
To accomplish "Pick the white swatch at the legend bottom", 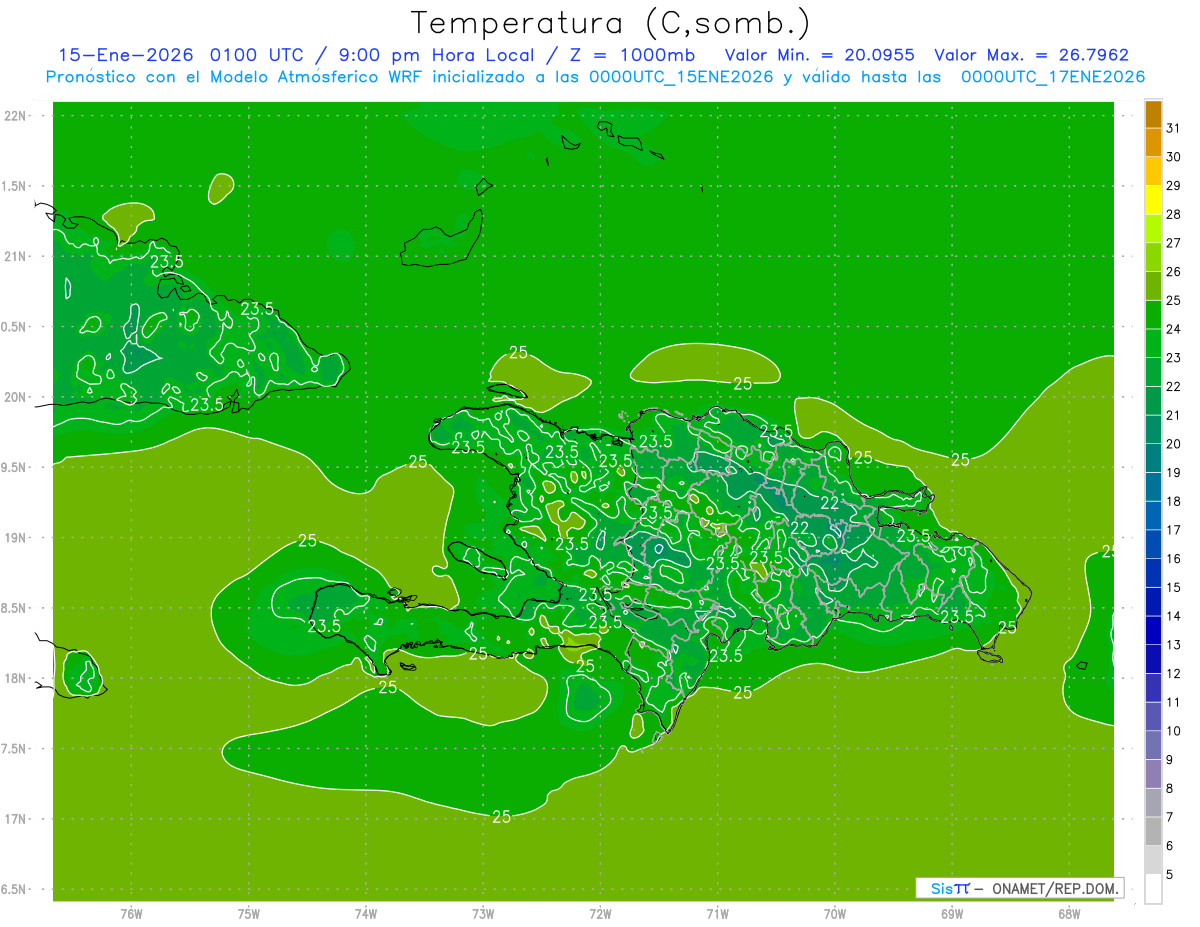I will (x=1153, y=888).
